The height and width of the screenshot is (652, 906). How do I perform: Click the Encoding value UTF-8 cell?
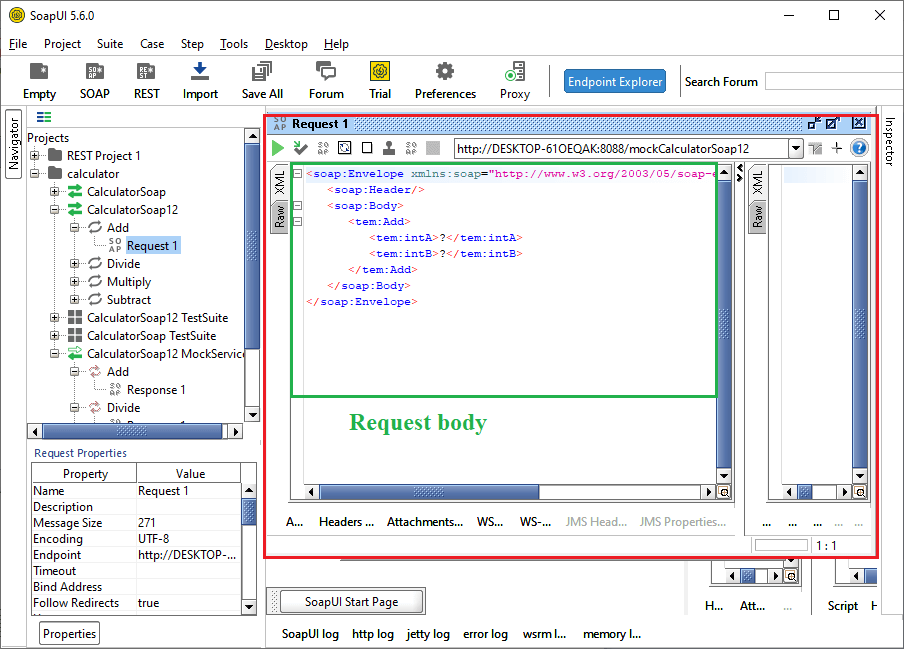(x=188, y=539)
